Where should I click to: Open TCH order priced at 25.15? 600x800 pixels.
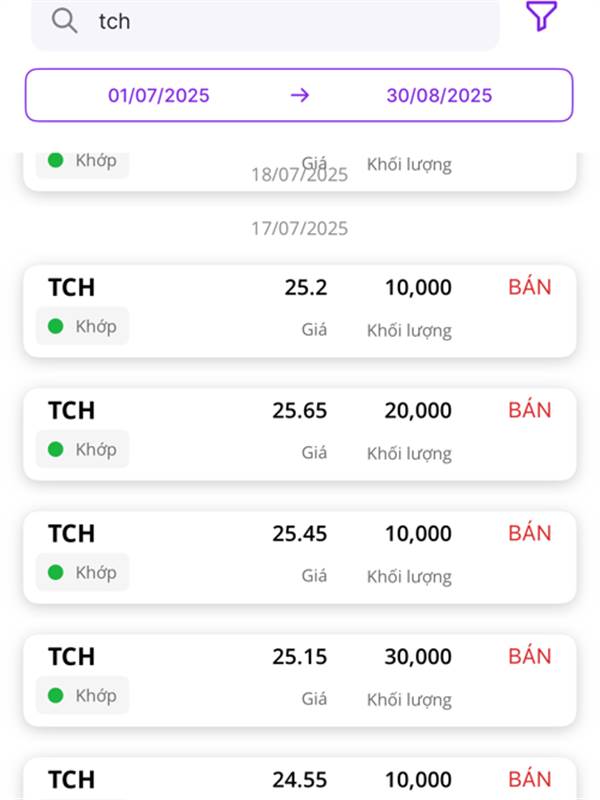pos(299,679)
